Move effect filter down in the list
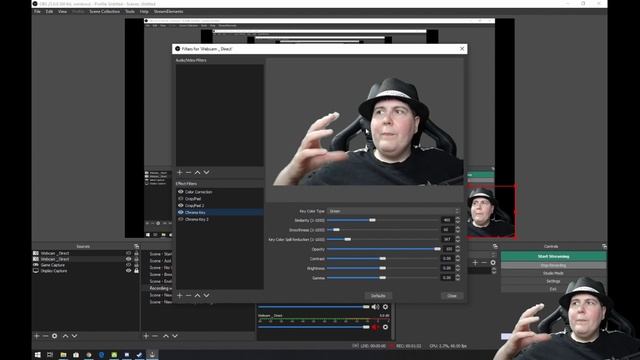This screenshot has height=360, width=640. (x=207, y=296)
